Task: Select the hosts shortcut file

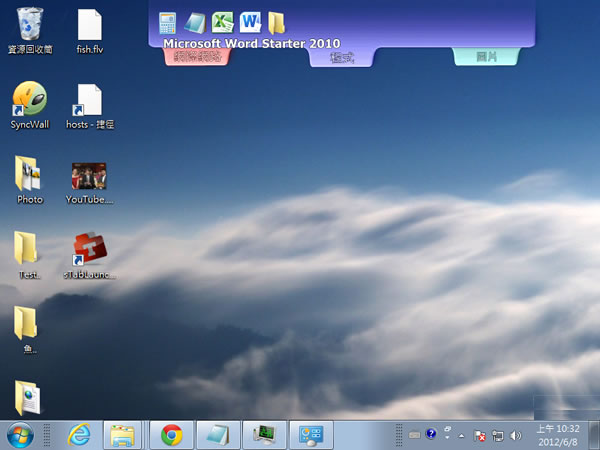Action: (90, 99)
